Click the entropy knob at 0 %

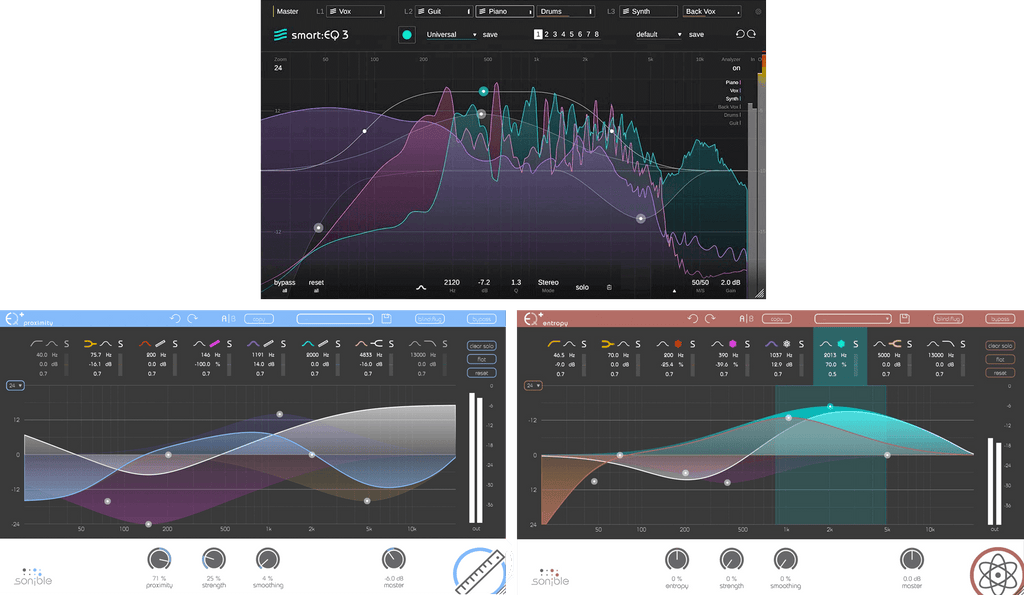pyautogui.click(x=677, y=560)
